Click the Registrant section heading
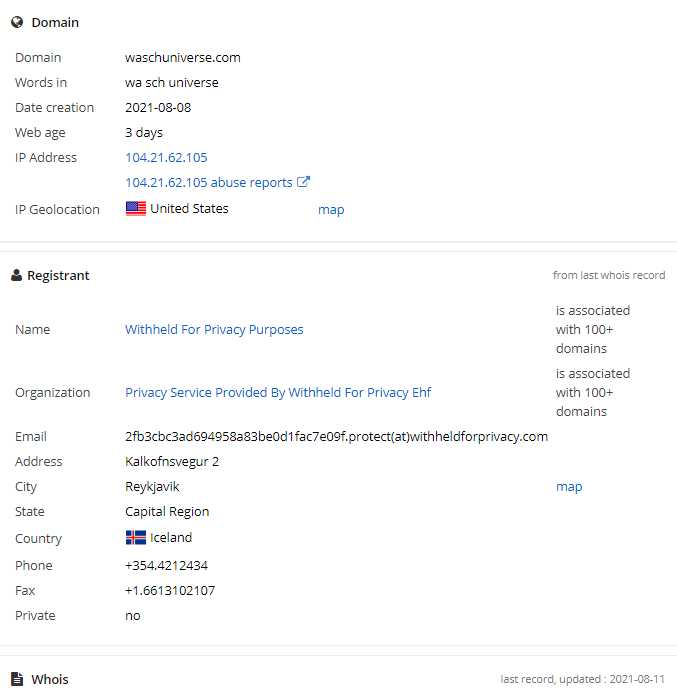Screen dimensions: 677x694 58,276
